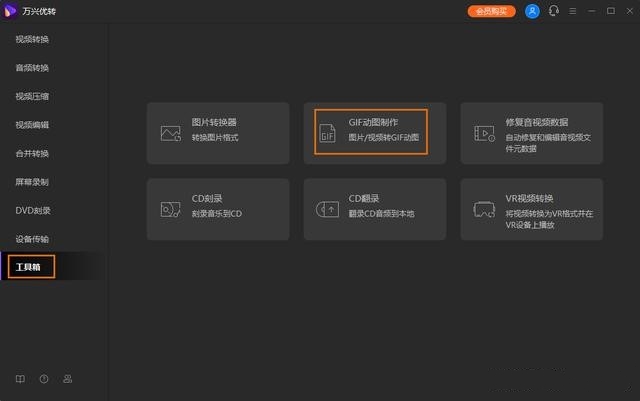Switch to 设备传输 in sidebar
640x401 pixels.
point(32,239)
